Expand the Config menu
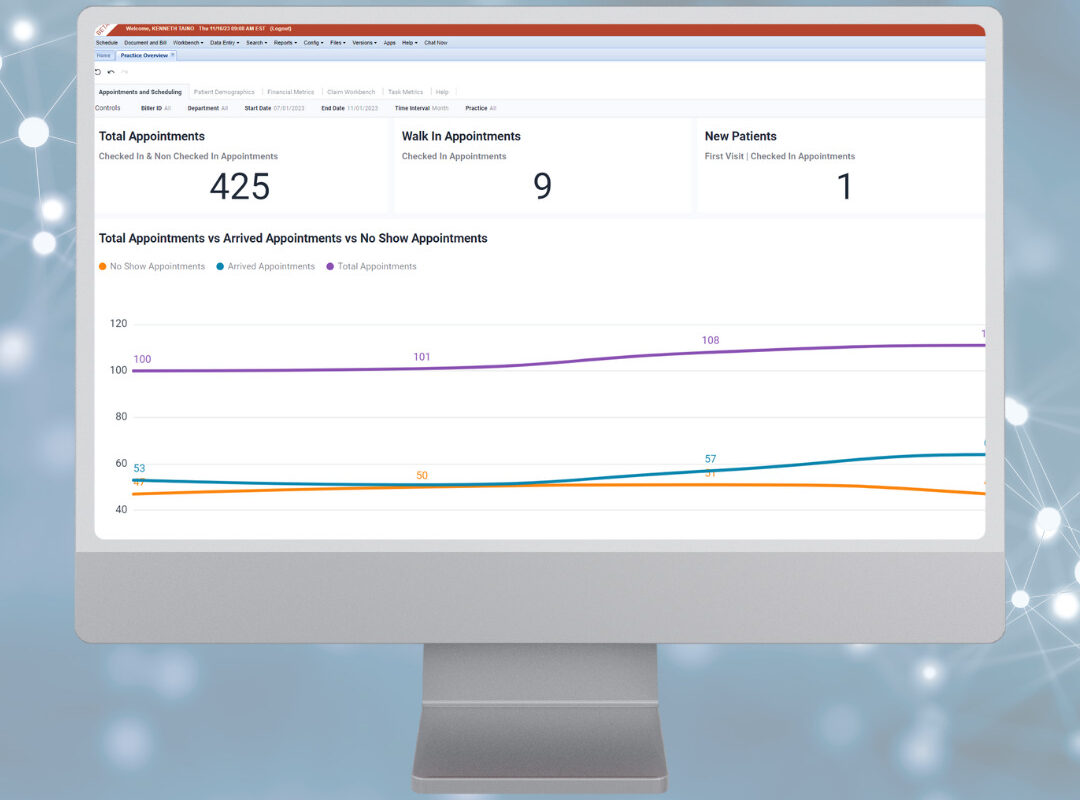Image resolution: width=1080 pixels, height=800 pixels. point(313,43)
